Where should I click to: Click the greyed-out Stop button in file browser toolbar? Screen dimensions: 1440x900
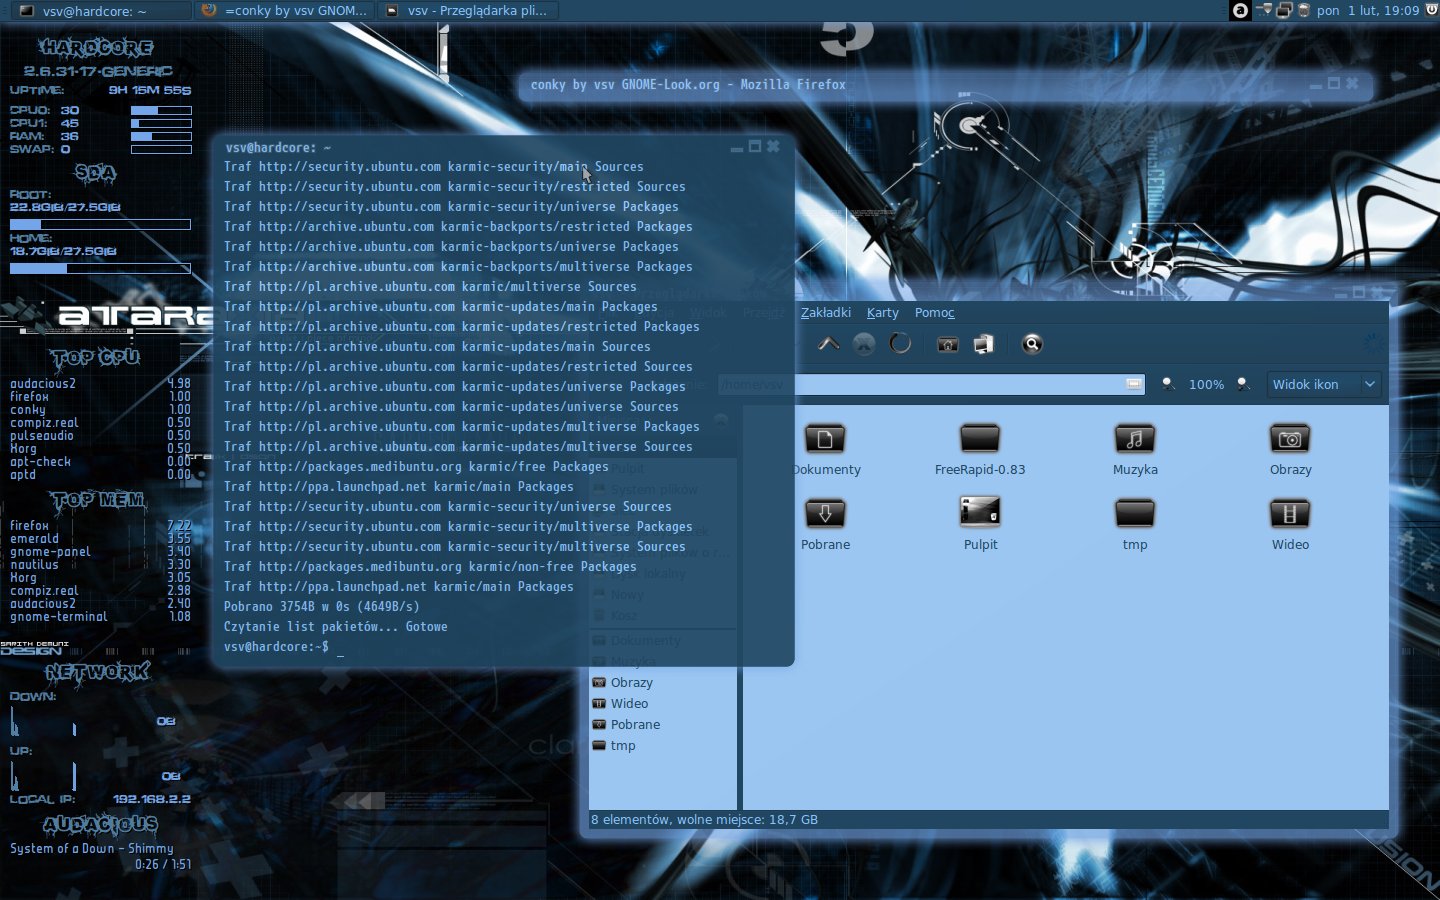(864, 344)
